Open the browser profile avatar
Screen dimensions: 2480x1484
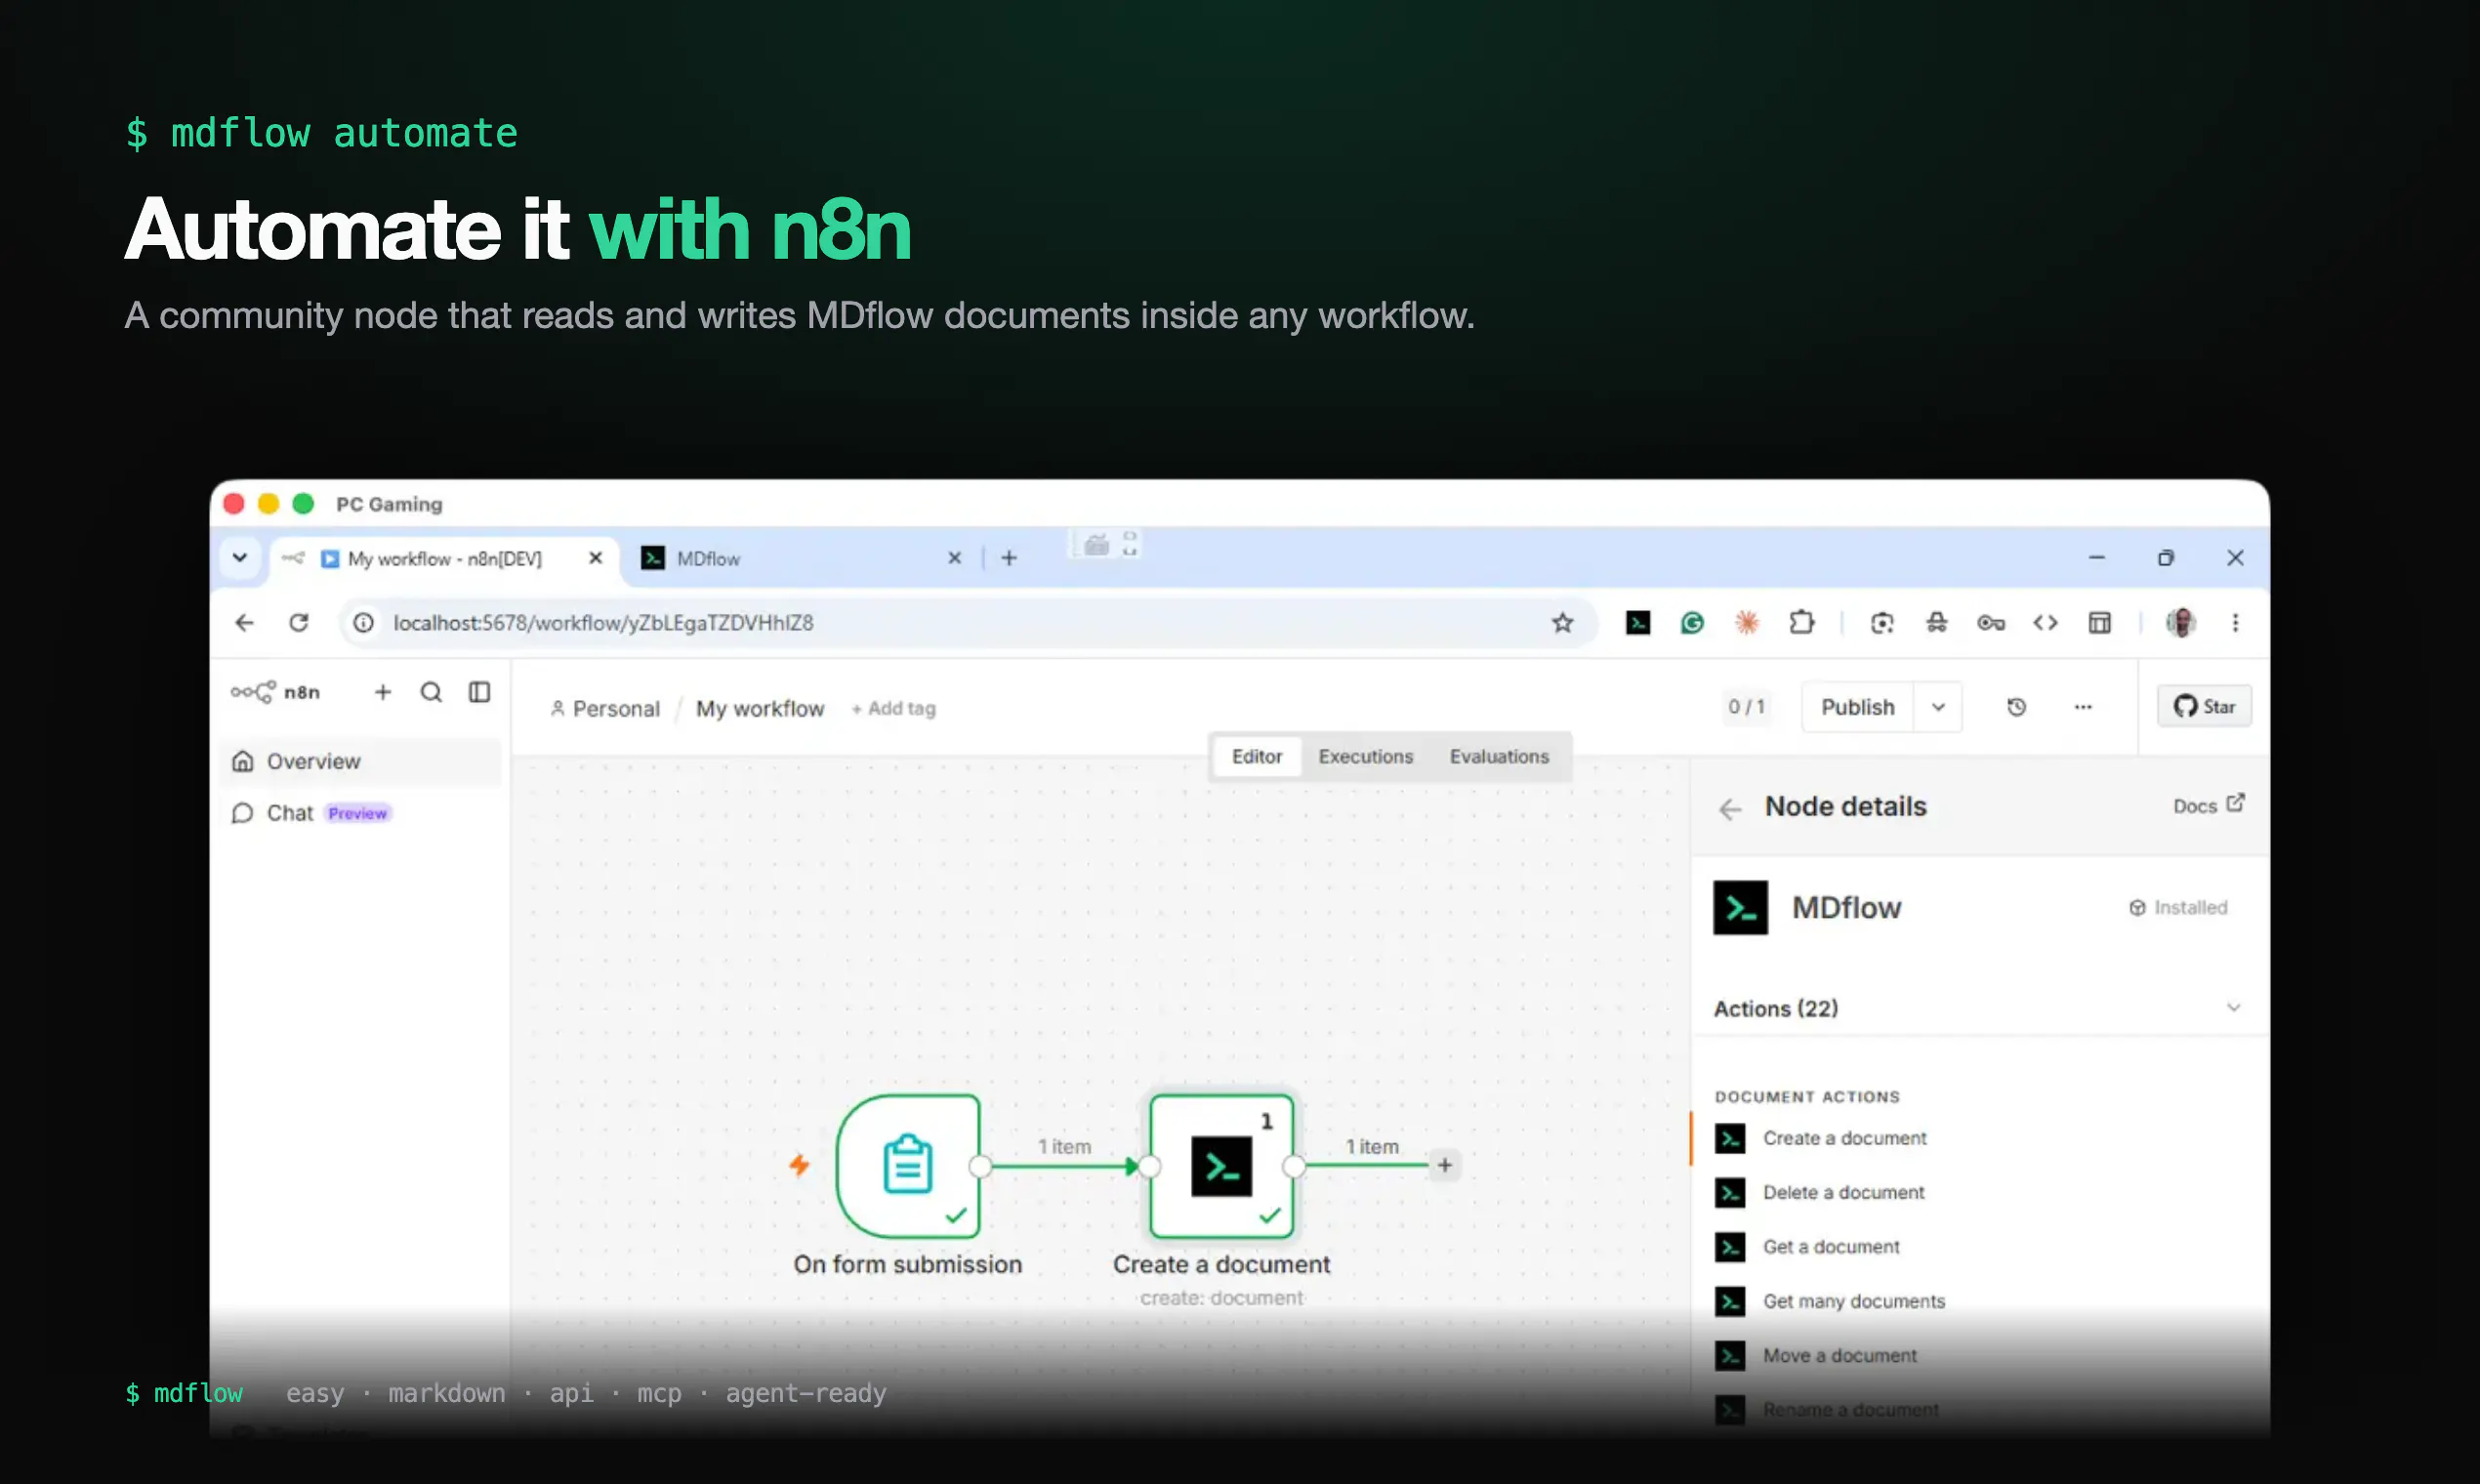(2181, 623)
